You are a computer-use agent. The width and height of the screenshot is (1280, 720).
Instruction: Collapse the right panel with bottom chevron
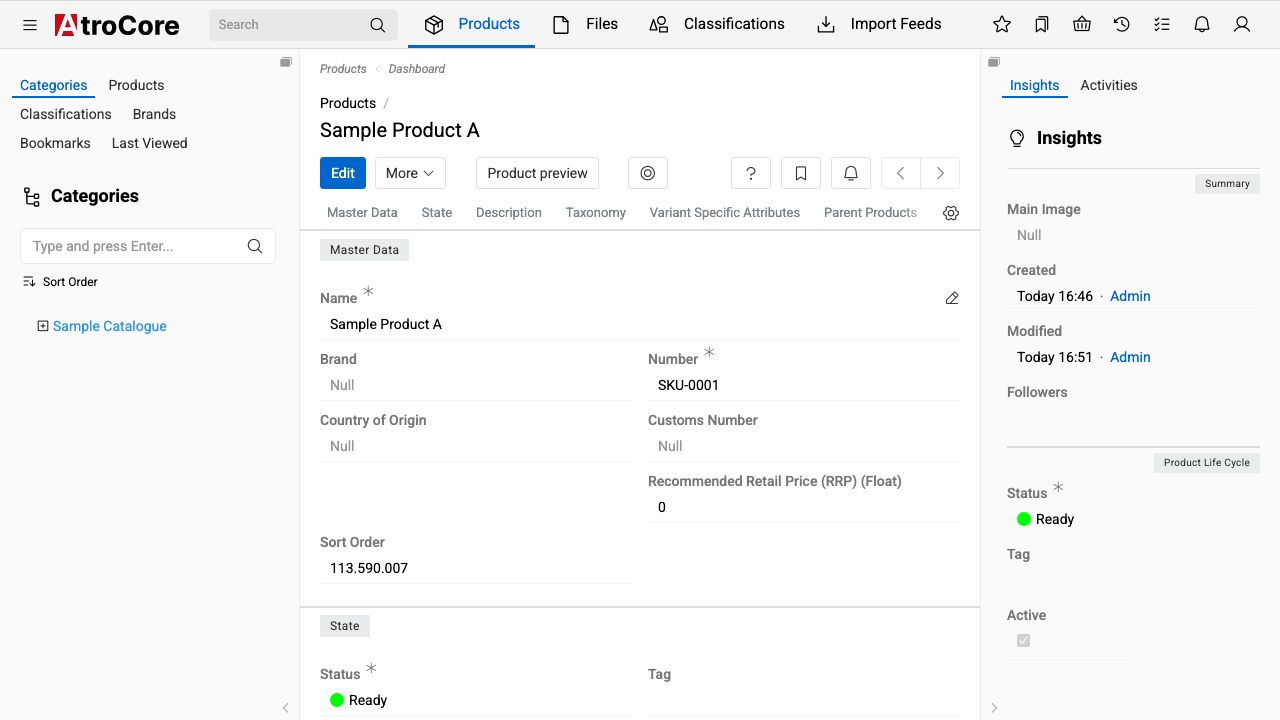994,708
